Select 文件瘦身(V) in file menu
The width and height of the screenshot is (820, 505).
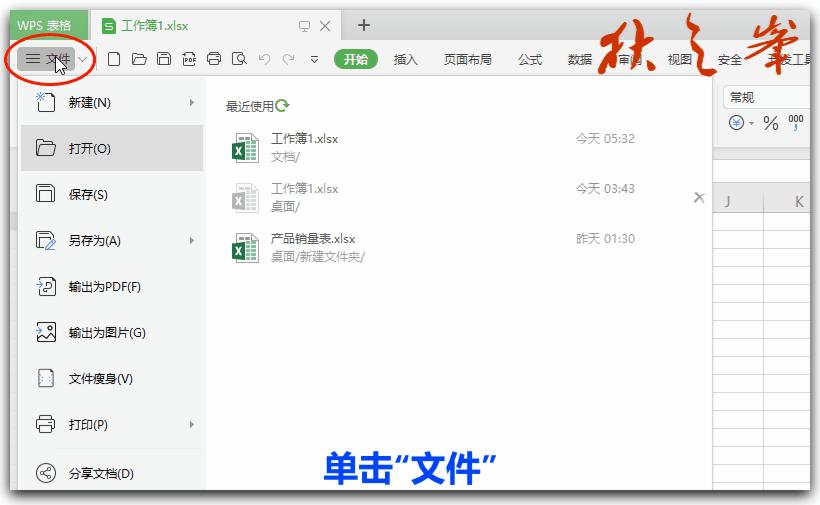112,378
